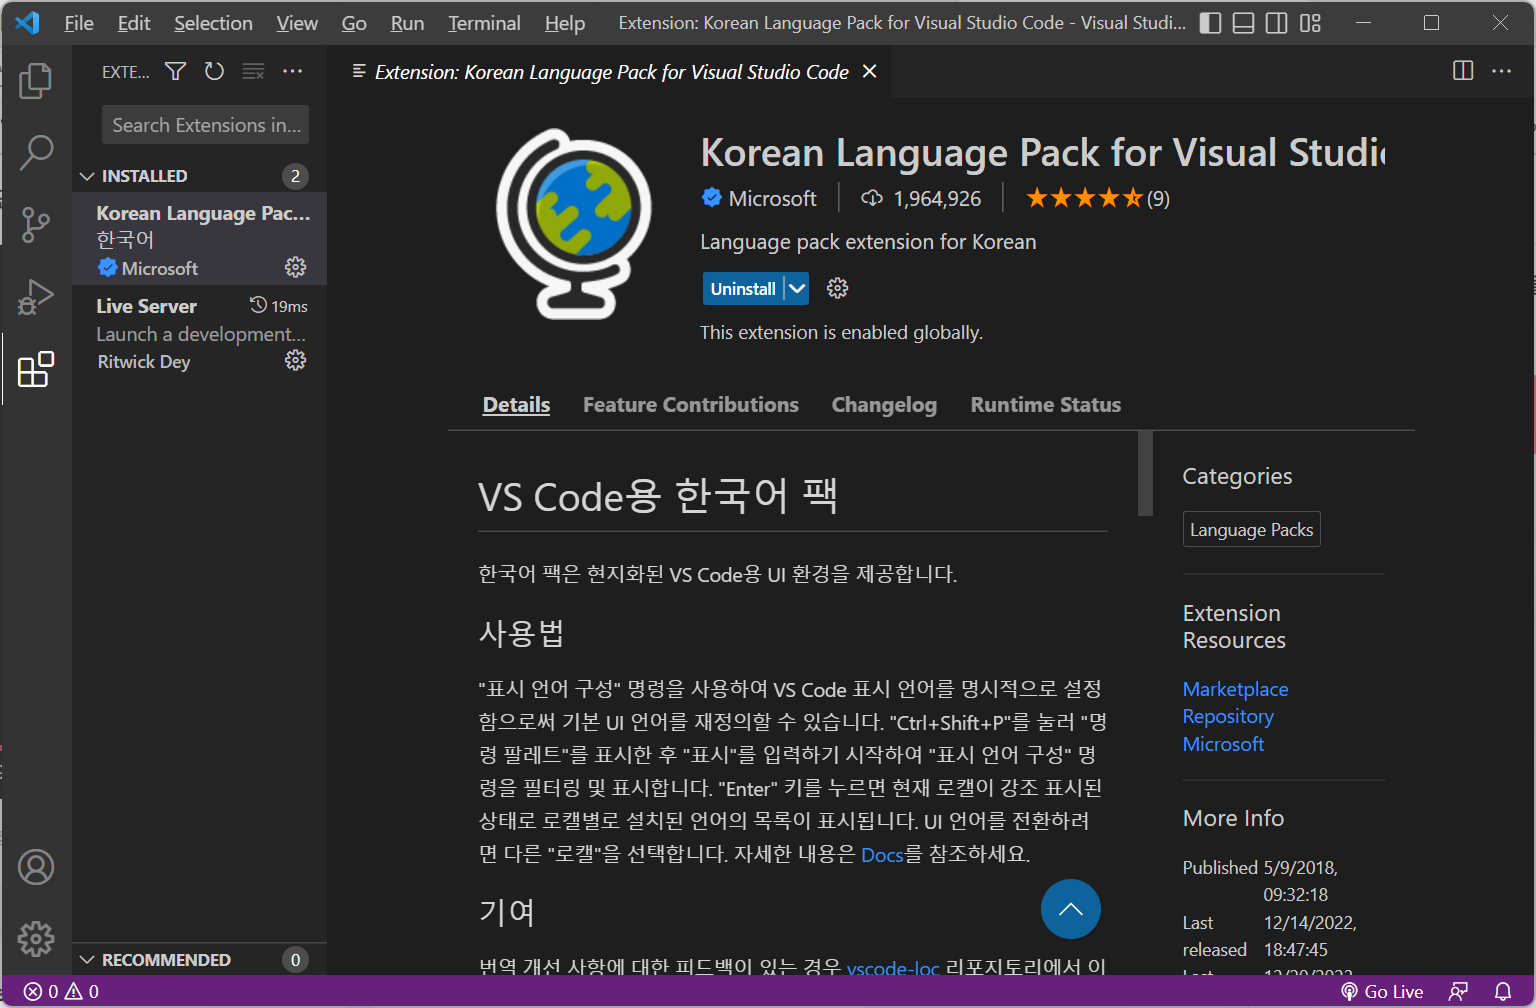The image size is (1536, 1008).
Task: Open editor more actions ellipsis
Action: (x=1501, y=71)
